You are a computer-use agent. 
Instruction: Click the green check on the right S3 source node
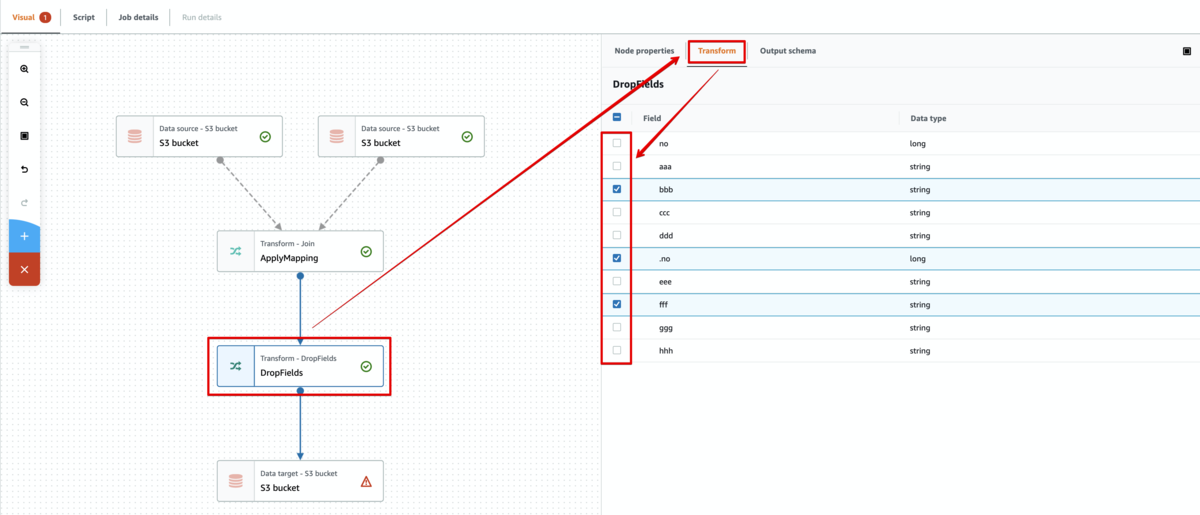coord(467,137)
